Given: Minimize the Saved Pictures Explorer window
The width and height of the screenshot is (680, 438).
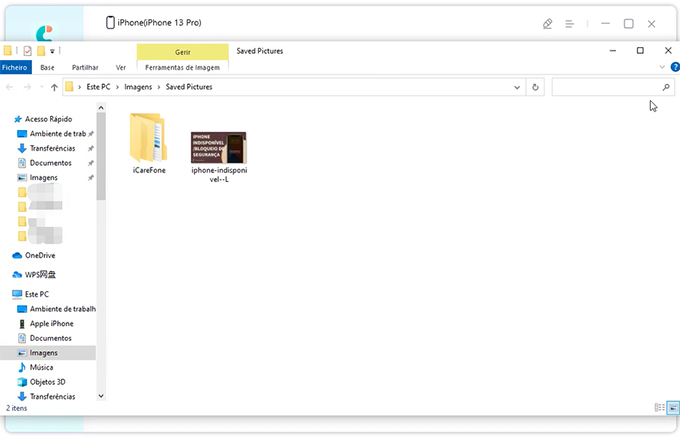Looking at the screenshot, I should (613, 51).
